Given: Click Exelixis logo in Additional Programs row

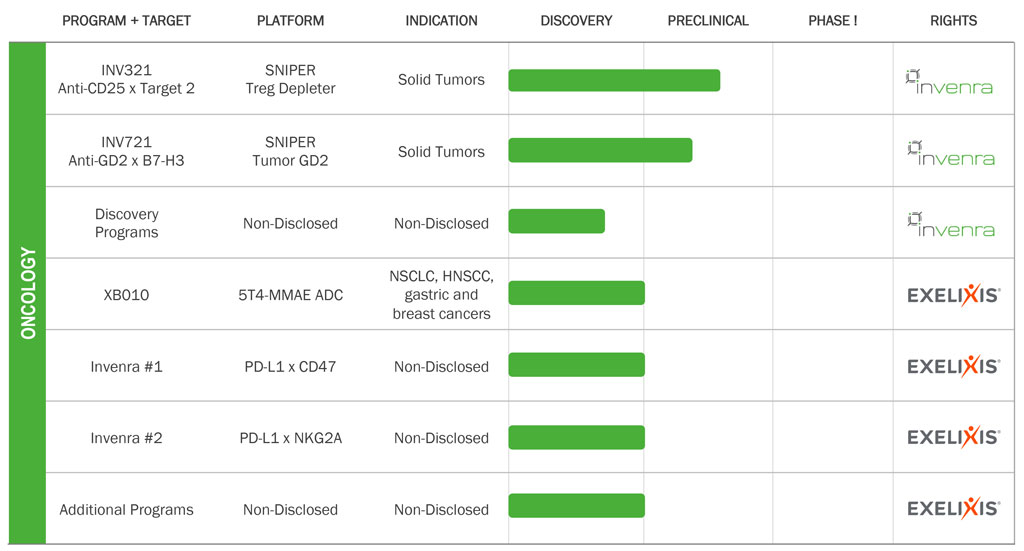Looking at the screenshot, I should (x=953, y=508).
